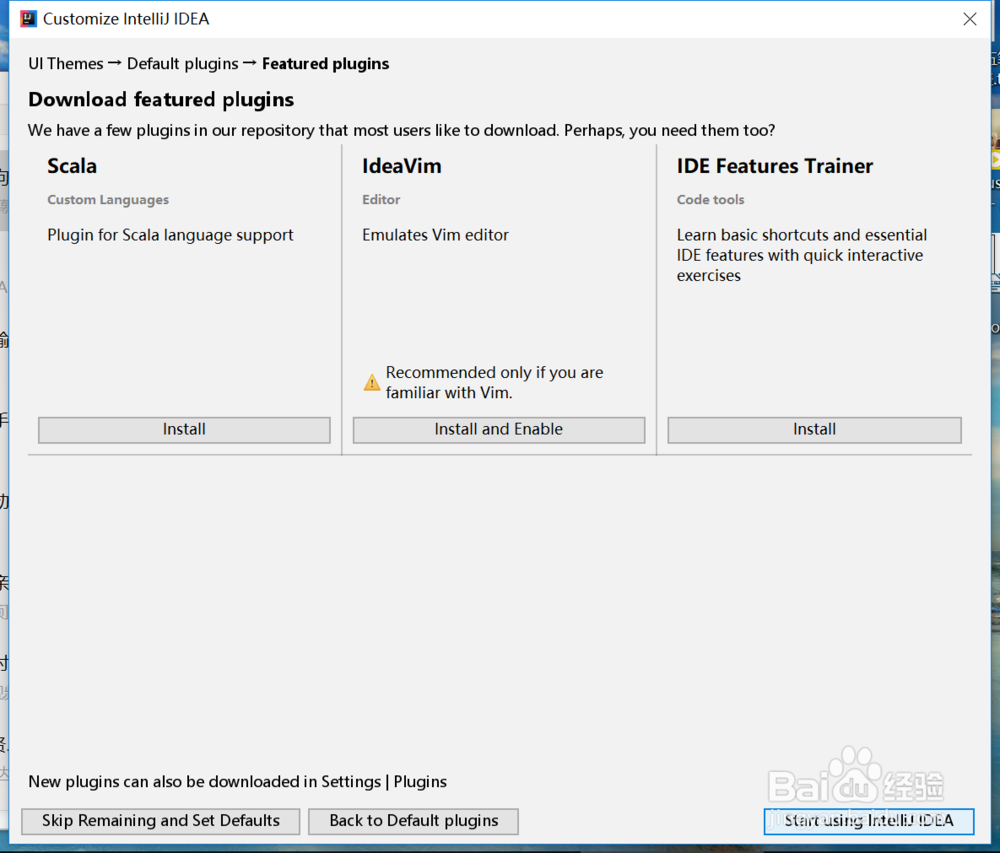Click Install and Enable for IdeaVim

499,430
